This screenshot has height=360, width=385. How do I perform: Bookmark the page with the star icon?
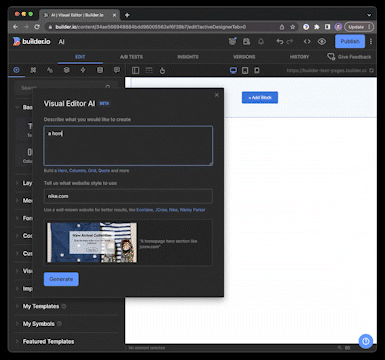coord(293,27)
